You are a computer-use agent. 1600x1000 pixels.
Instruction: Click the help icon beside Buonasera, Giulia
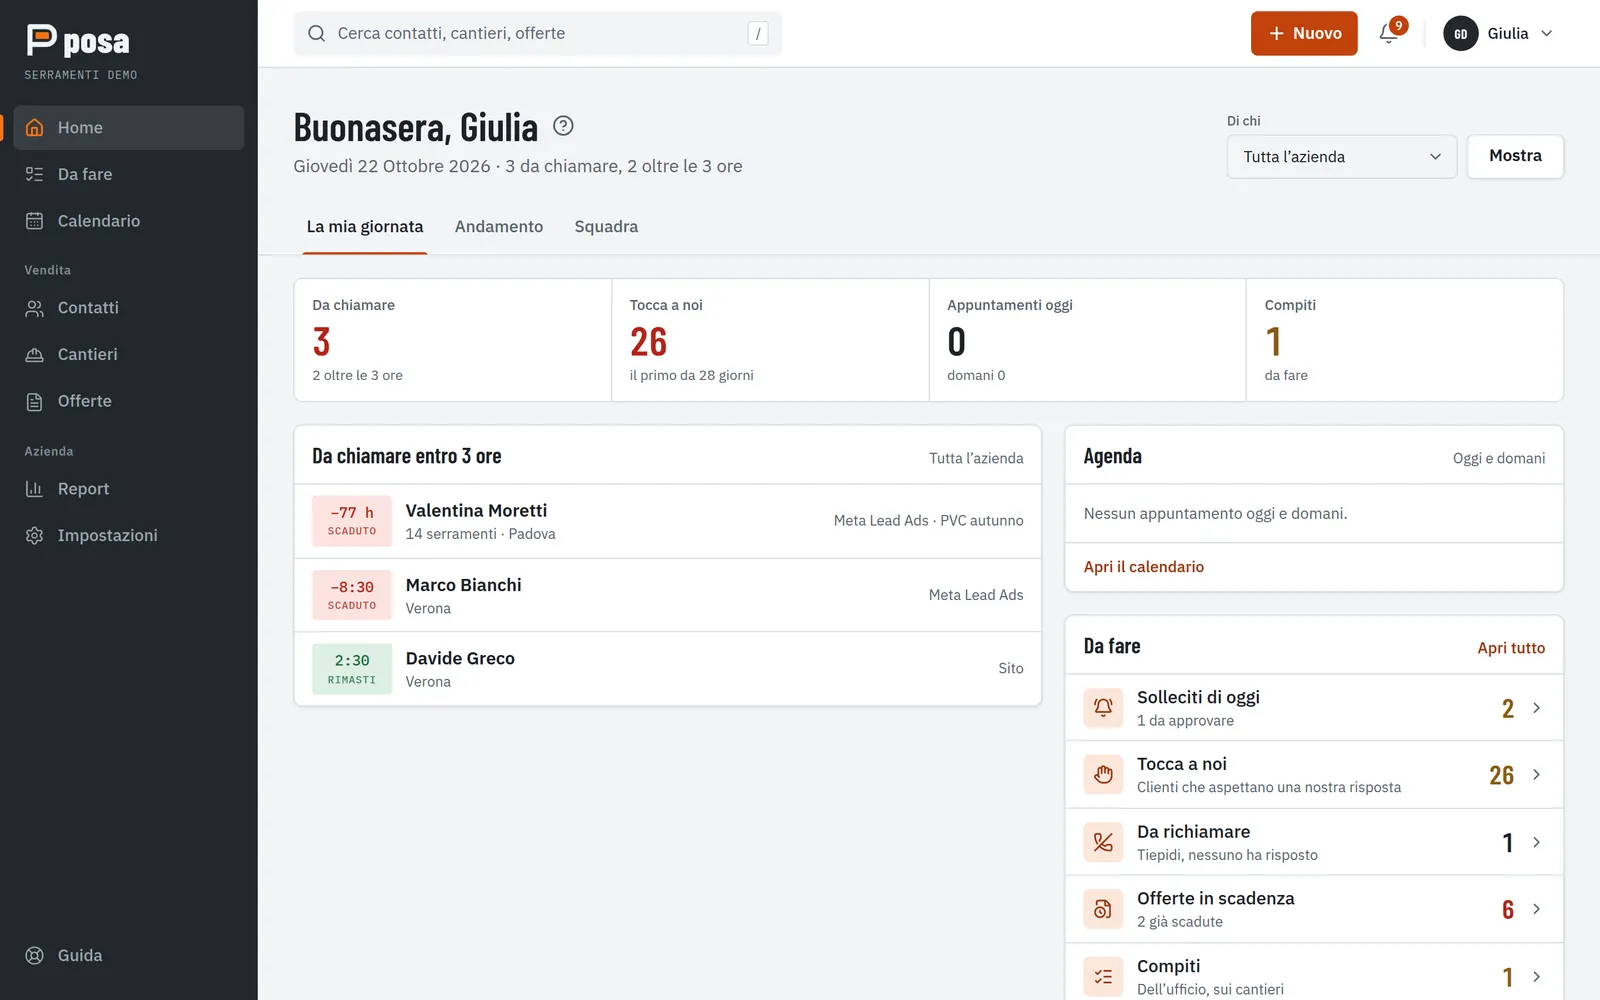pyautogui.click(x=563, y=126)
